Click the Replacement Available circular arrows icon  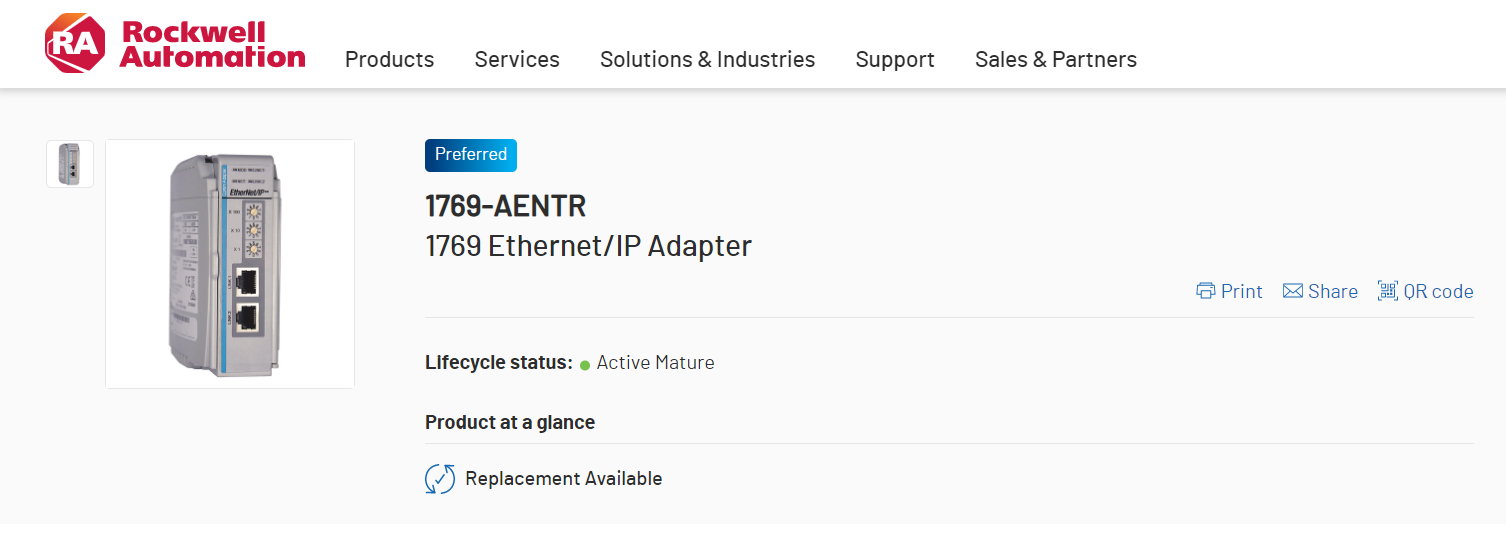click(x=440, y=479)
